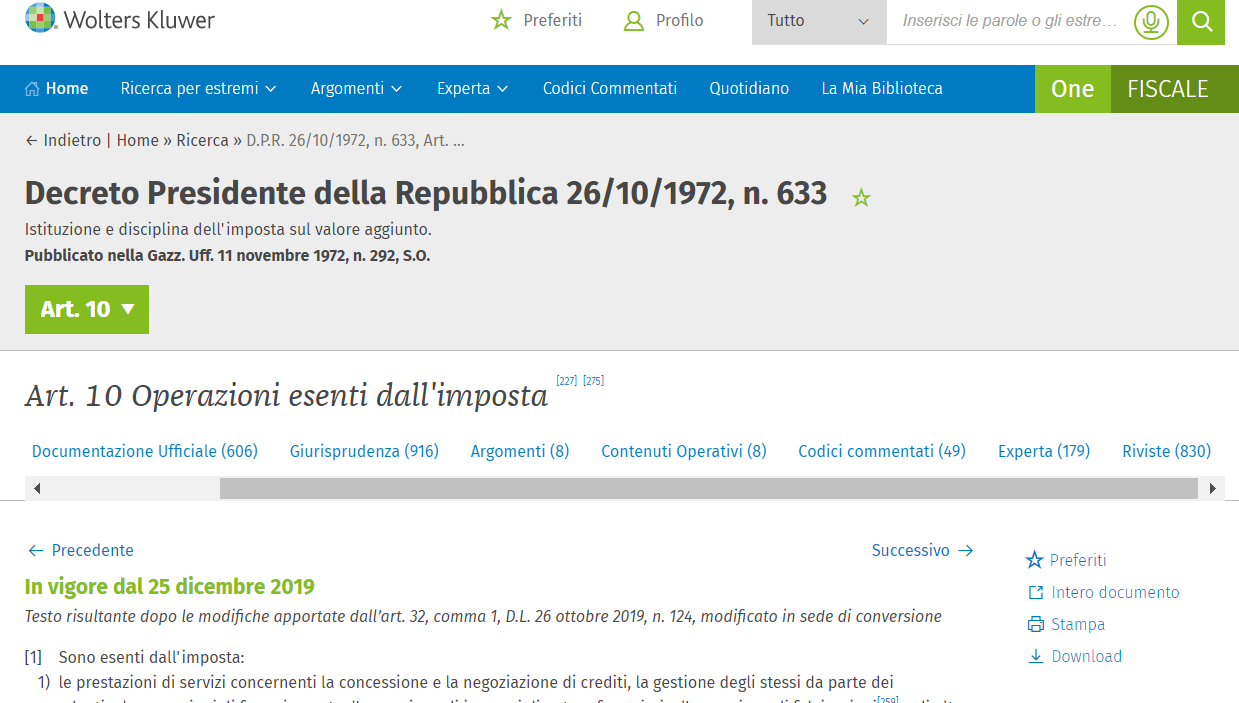Open Codici Commentati from the navbar

[x=609, y=89]
